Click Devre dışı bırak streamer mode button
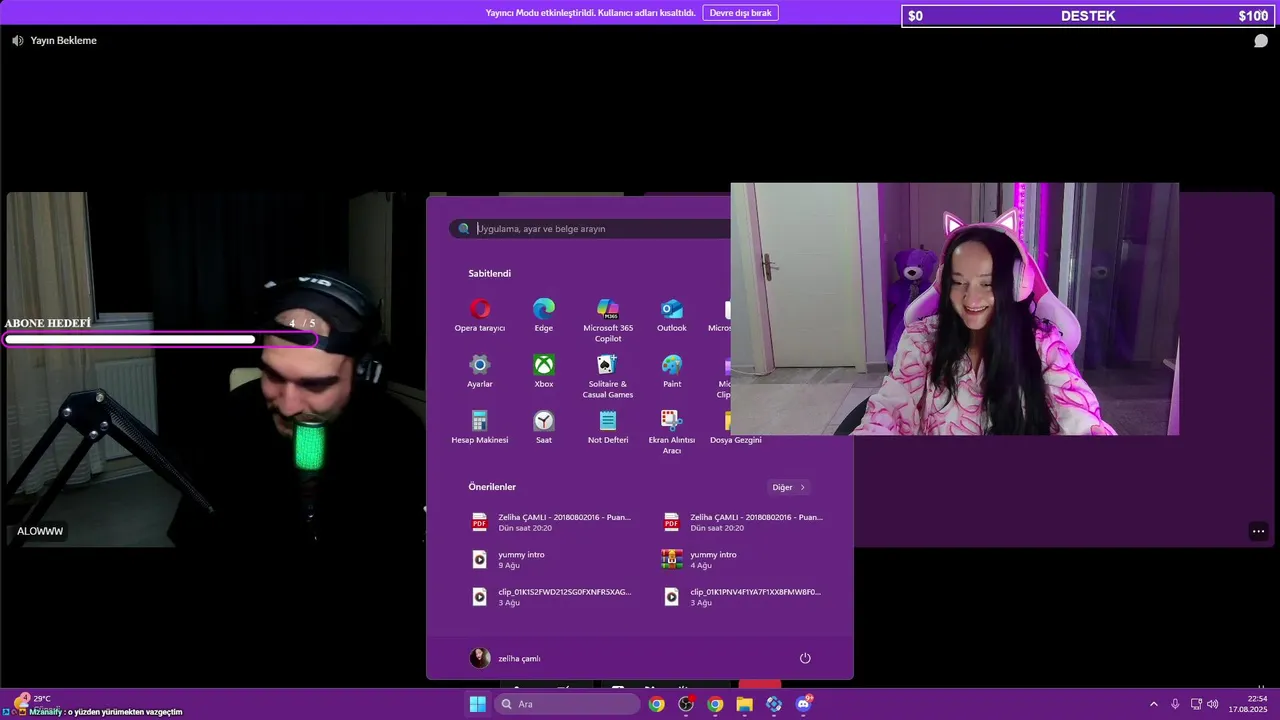1280x720 pixels. point(740,13)
